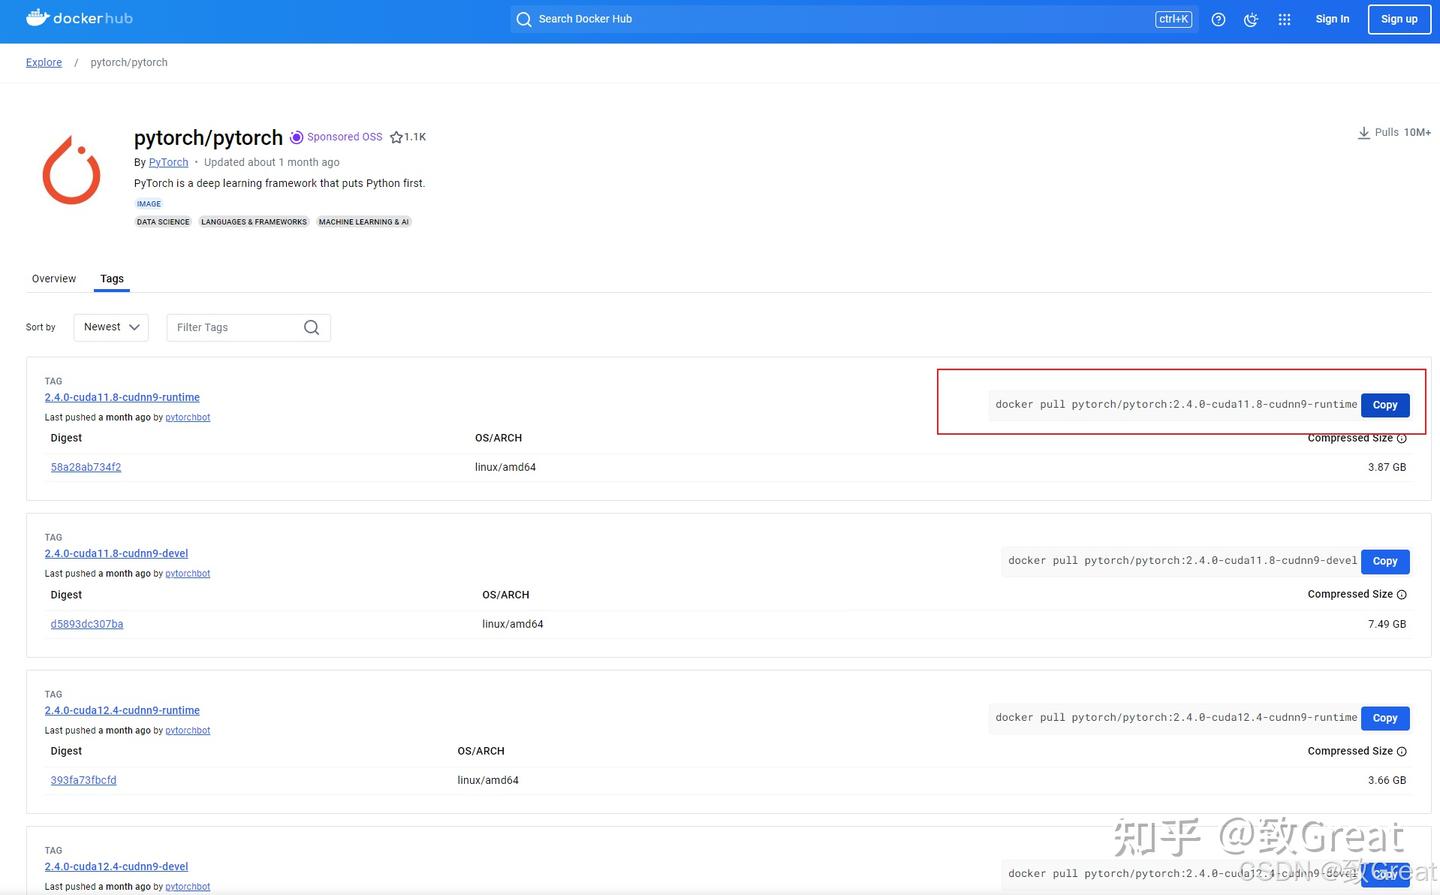The image size is (1440, 895).
Task: Click the IMAGE type badge
Action: (x=149, y=204)
